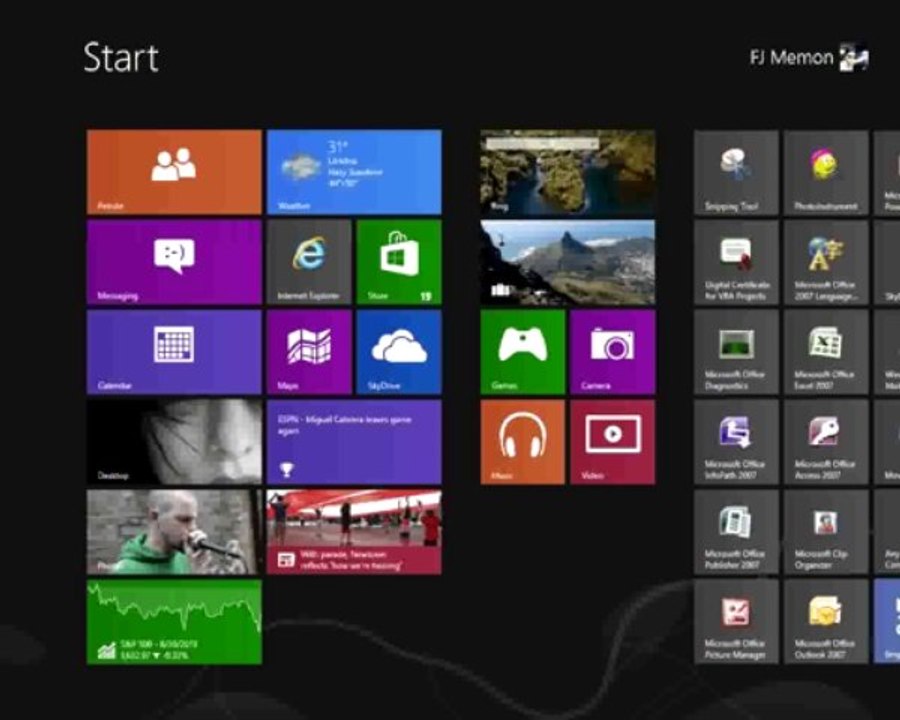Open Microsoft Office 2007 Language settings tile
Image resolution: width=900 pixels, height=720 pixels.
(826, 262)
